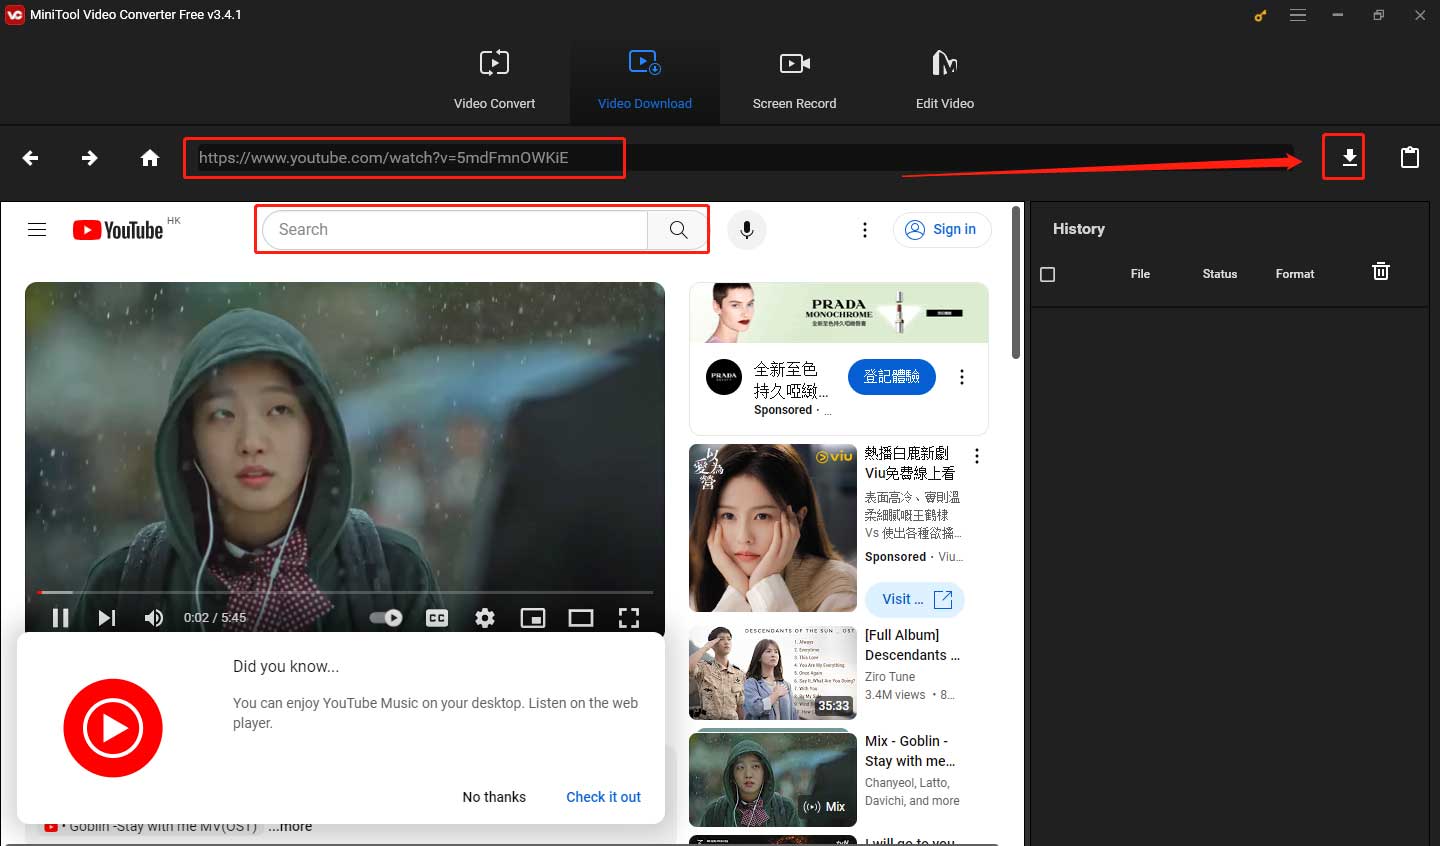Click the paste URL clipboard icon
The width and height of the screenshot is (1440, 846).
point(1410,158)
